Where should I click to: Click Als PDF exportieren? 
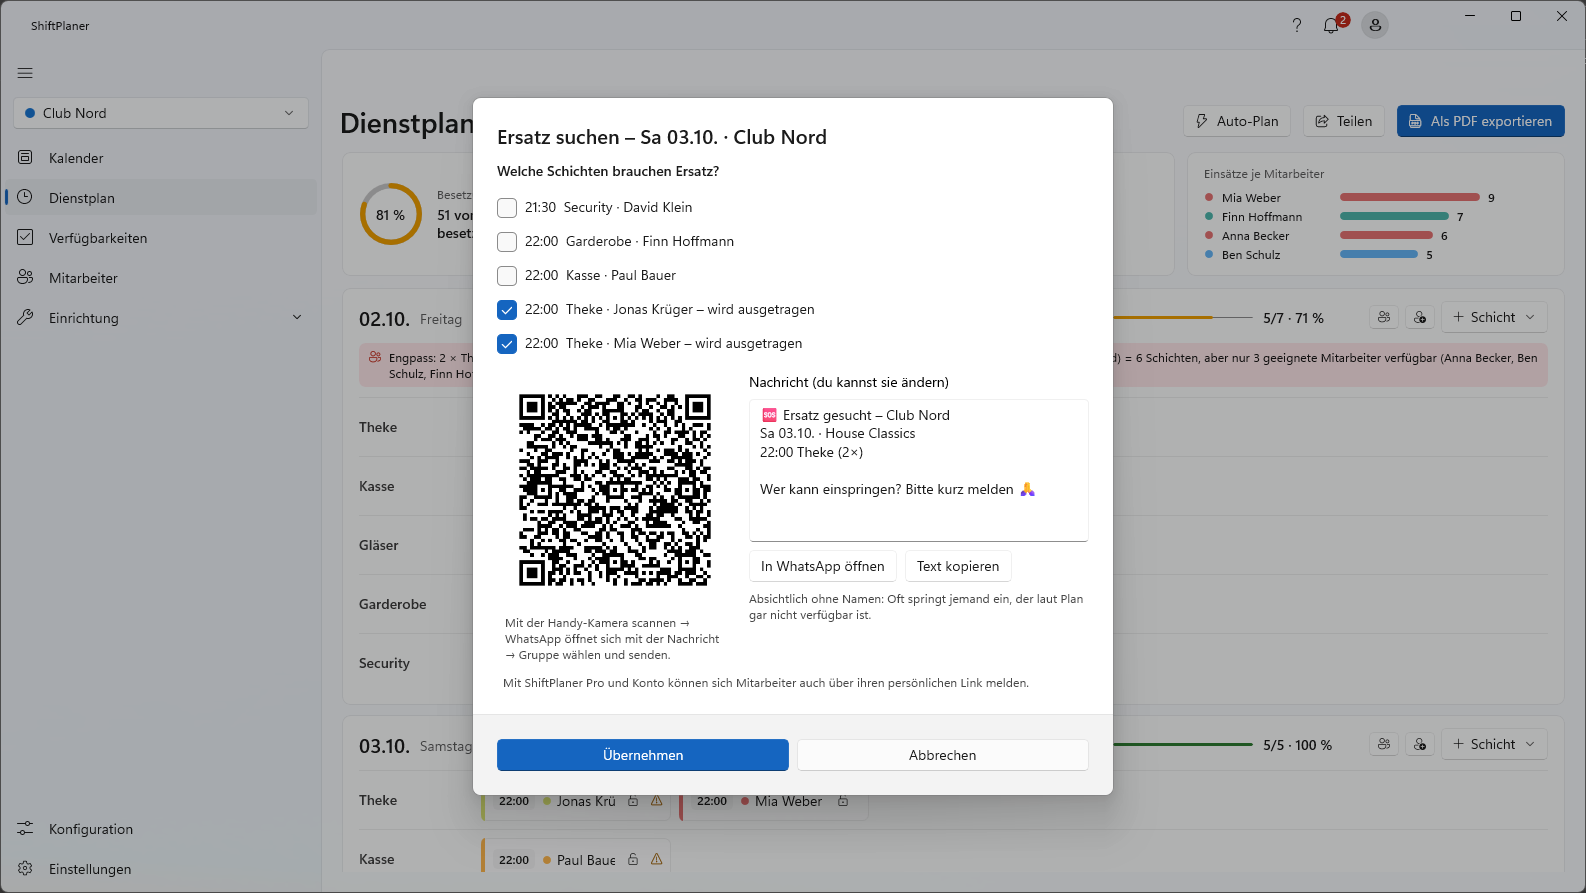(x=1481, y=121)
